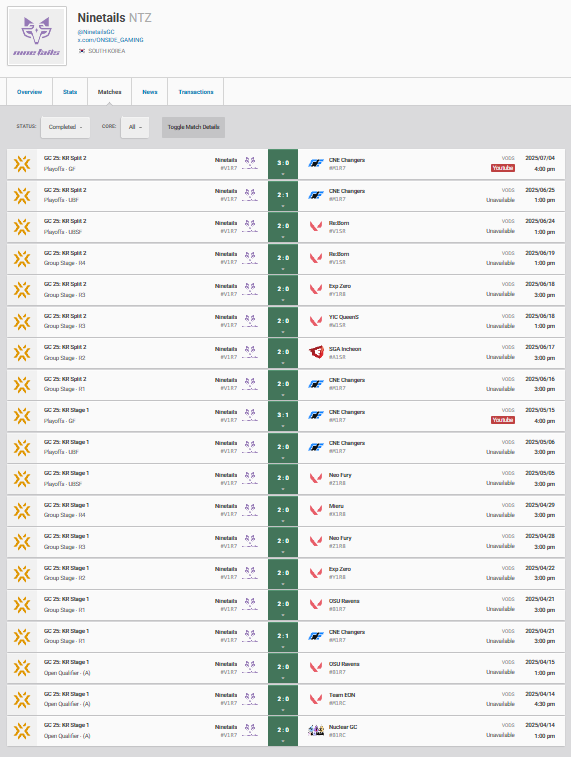This screenshot has height=757, width=571.
Task: Click the SOUTH KOREA country label
Action: [x=107, y=51]
